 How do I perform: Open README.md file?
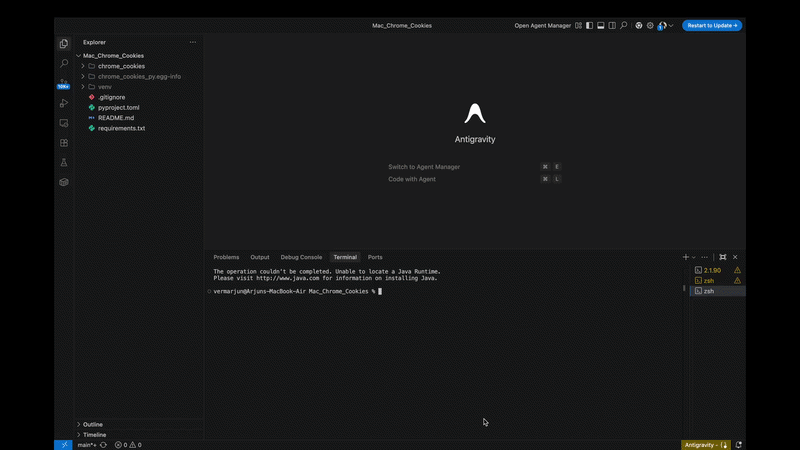[x=116, y=118]
